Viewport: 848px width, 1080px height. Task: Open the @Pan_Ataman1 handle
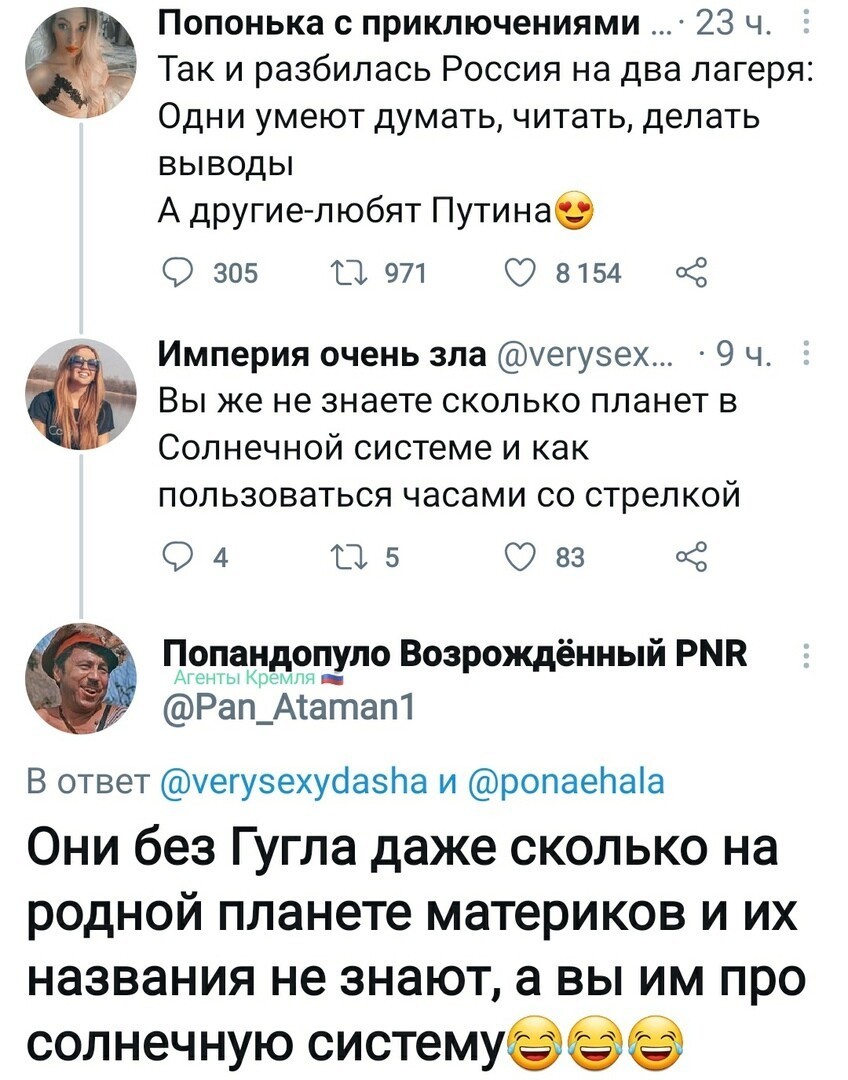289,707
